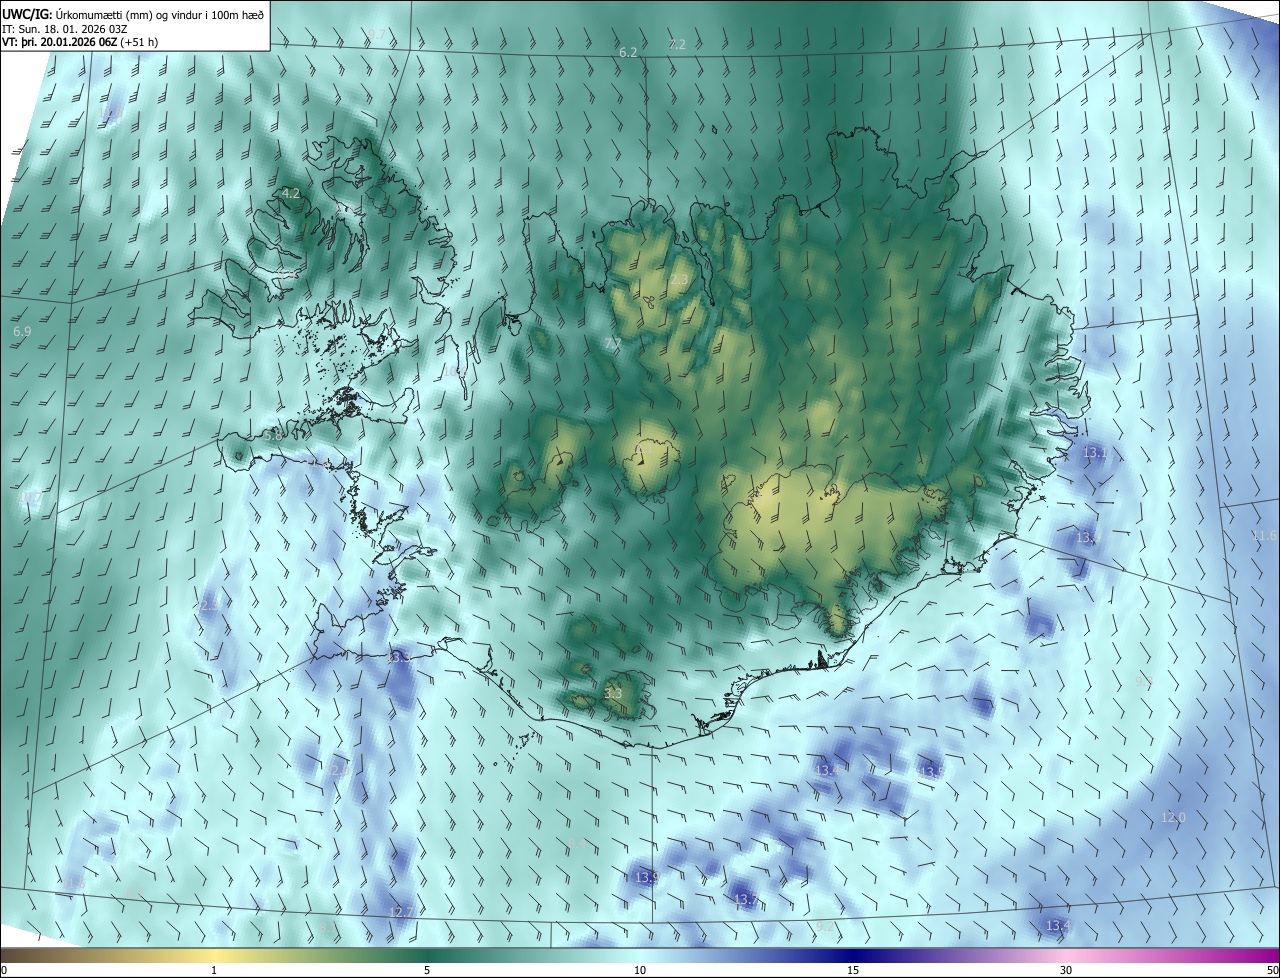Click the 9.2 value label on the map
Screen dimensions: 1280x978
(825, 927)
